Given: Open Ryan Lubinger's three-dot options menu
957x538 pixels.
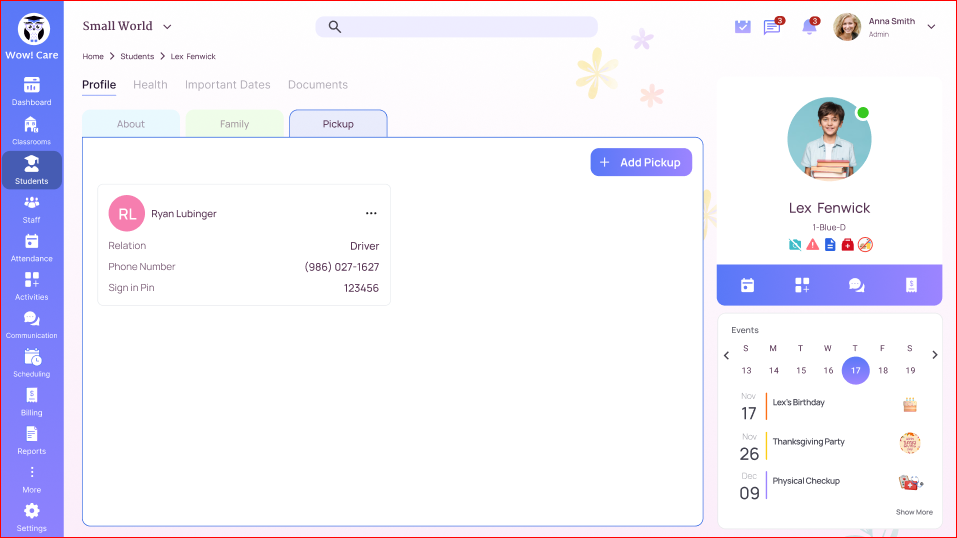Looking at the screenshot, I should click(371, 213).
